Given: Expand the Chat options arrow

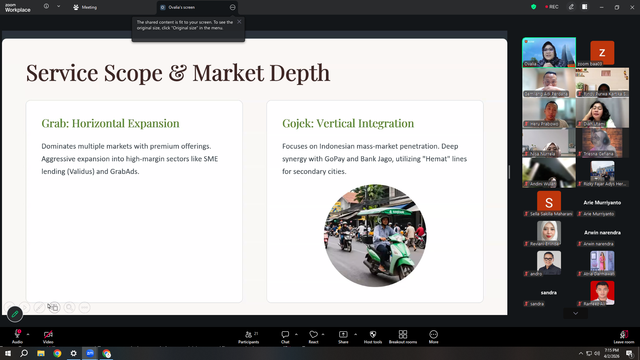Looking at the screenshot, I should (296, 334).
